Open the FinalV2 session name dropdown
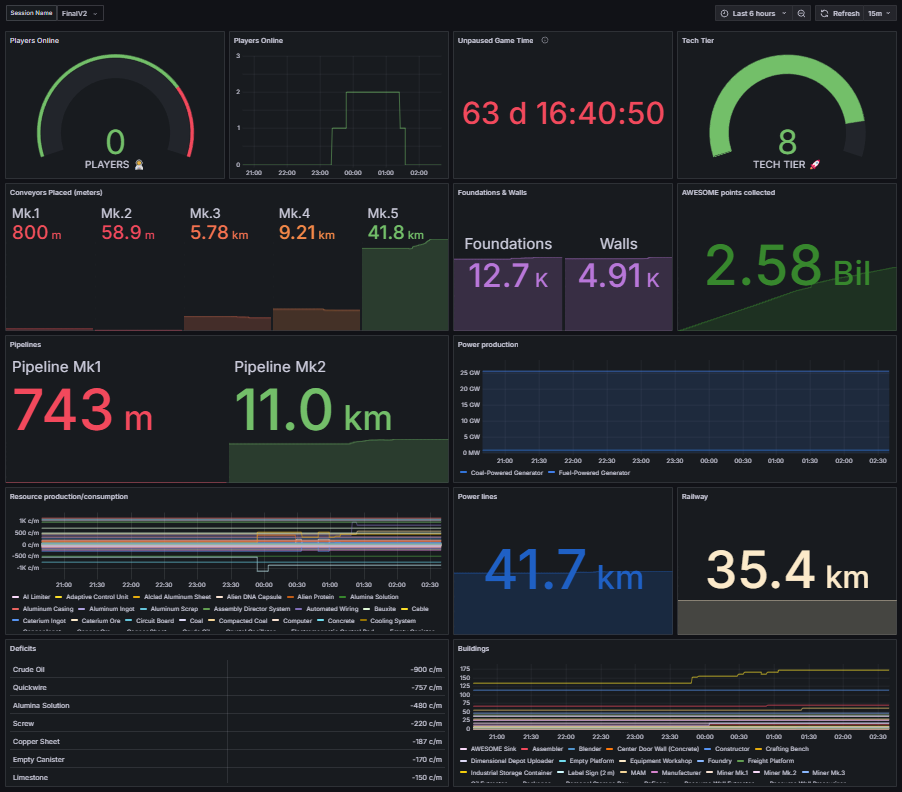This screenshot has height=792, width=902. pos(80,13)
